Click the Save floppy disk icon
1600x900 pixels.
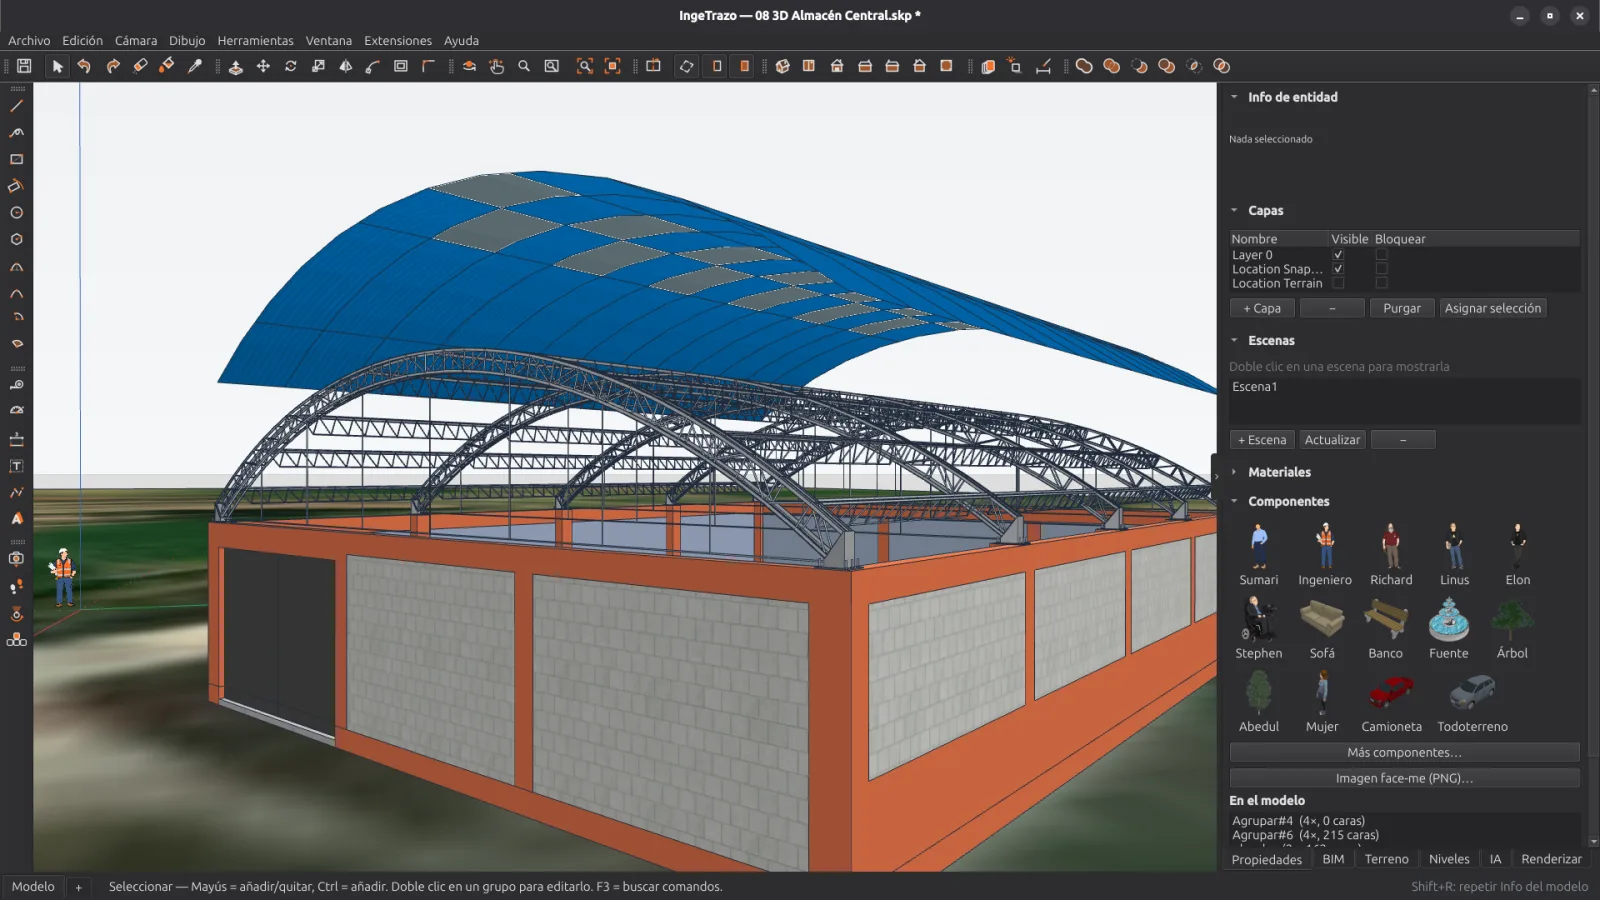24,66
